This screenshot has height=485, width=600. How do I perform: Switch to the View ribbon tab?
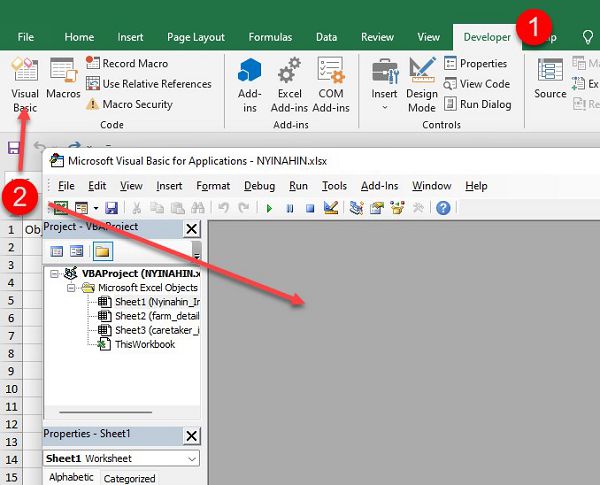[x=429, y=37]
